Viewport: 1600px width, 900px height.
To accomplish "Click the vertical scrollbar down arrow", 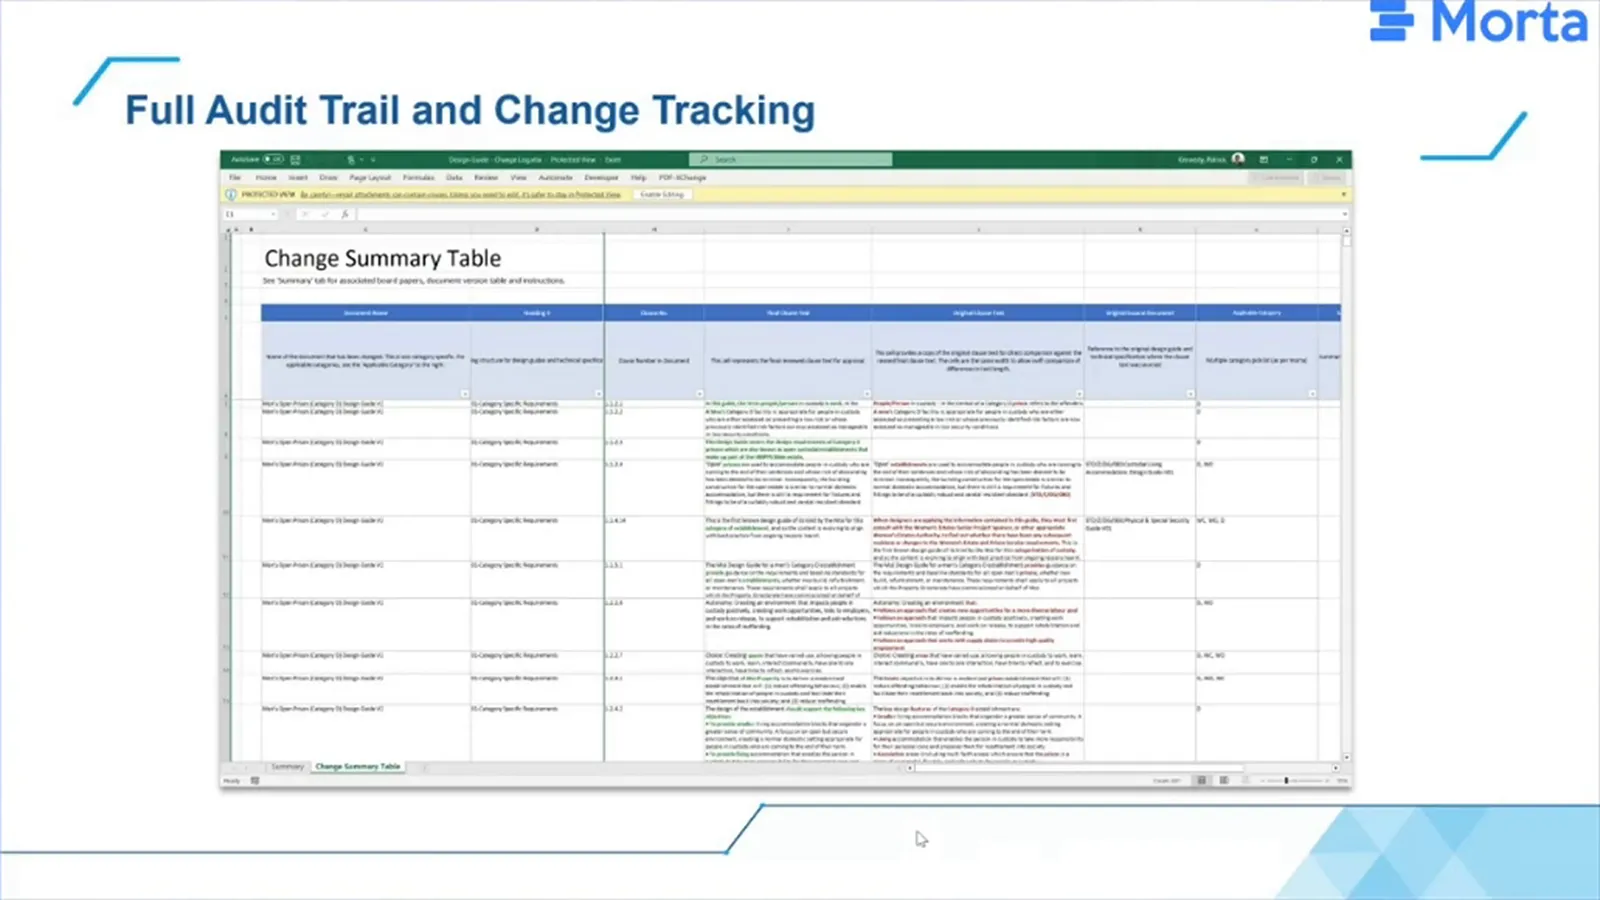I will coord(1346,757).
